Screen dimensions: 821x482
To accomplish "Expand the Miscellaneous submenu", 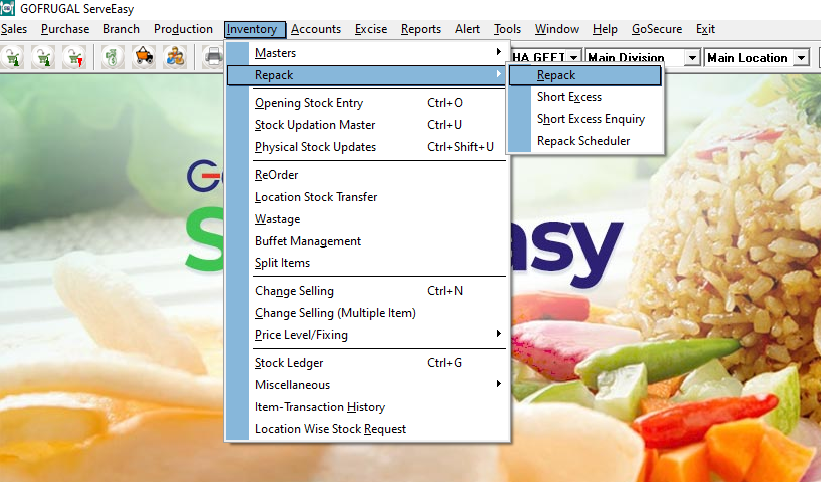I will (368, 385).
